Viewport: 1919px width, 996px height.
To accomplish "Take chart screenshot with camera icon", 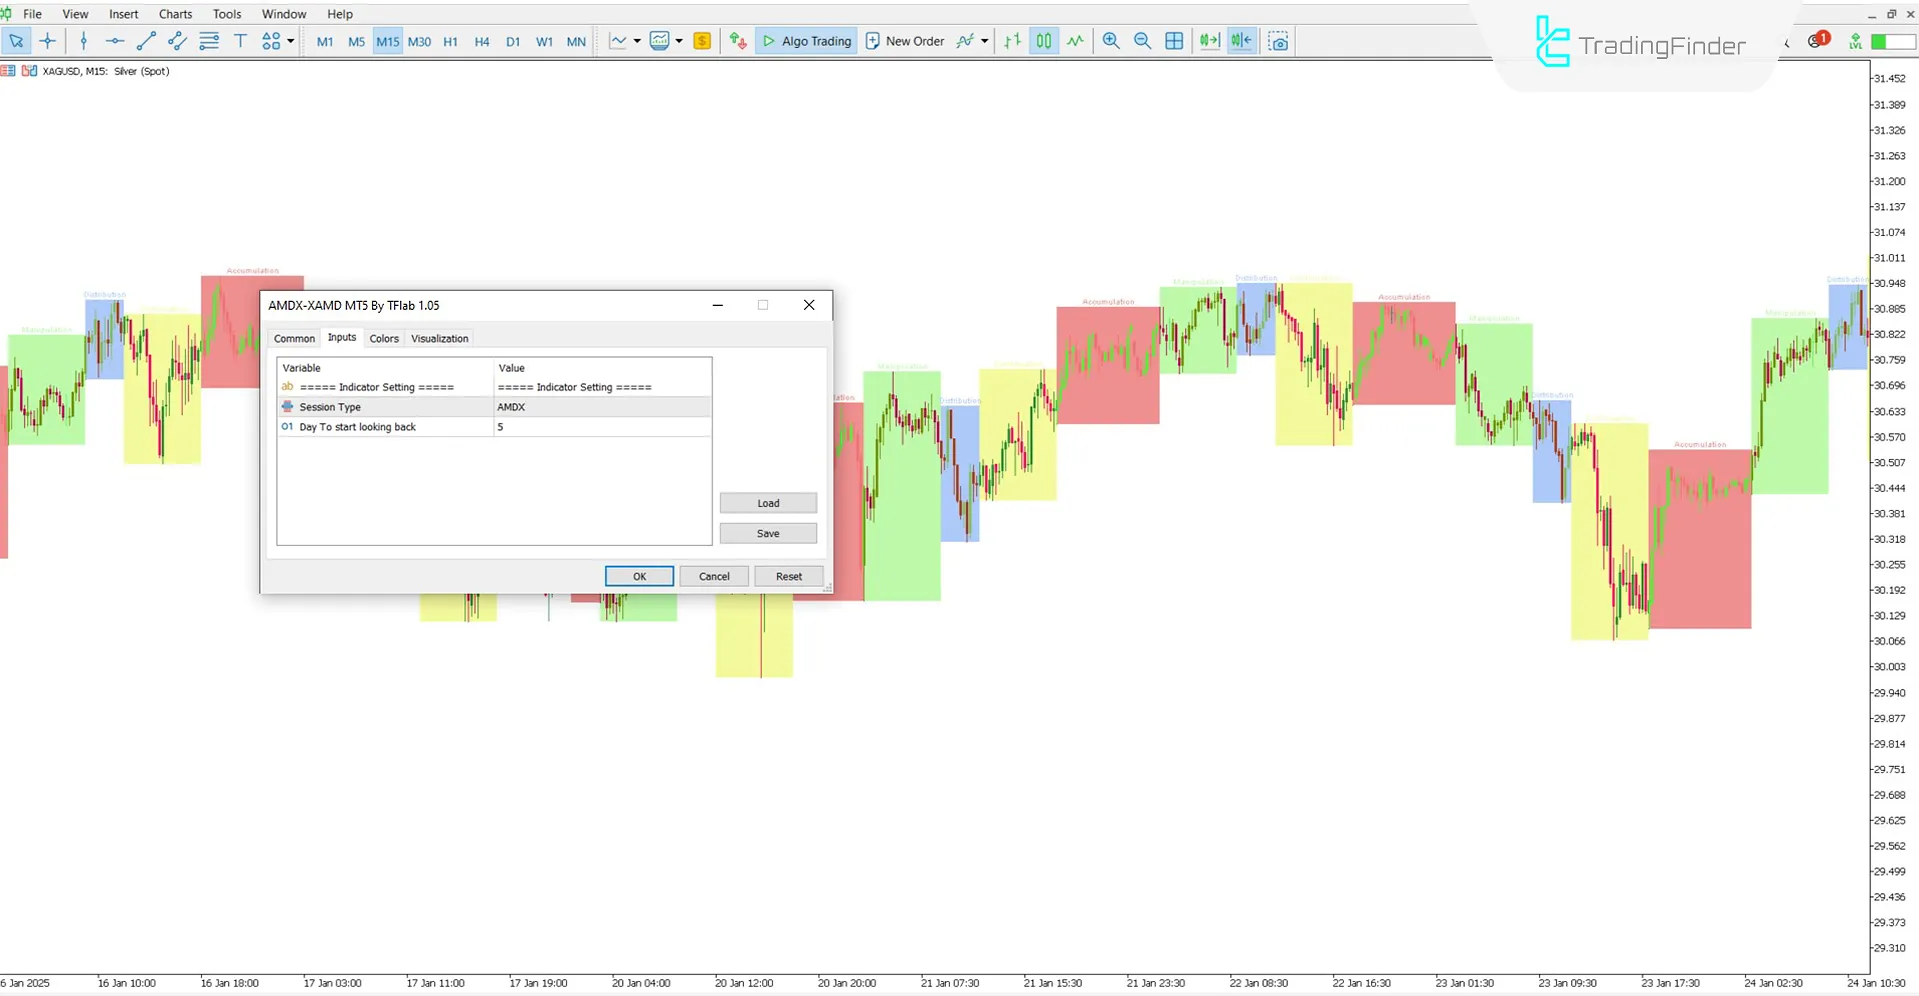I will [x=1278, y=41].
